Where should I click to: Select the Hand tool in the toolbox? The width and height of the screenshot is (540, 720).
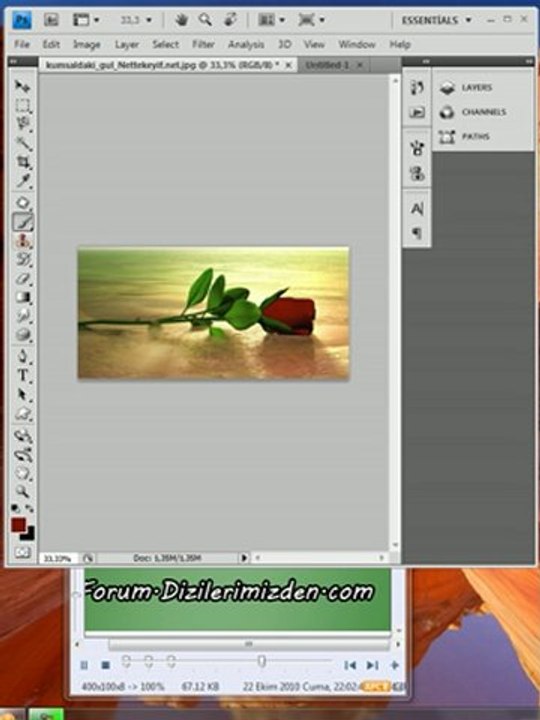tap(22, 473)
